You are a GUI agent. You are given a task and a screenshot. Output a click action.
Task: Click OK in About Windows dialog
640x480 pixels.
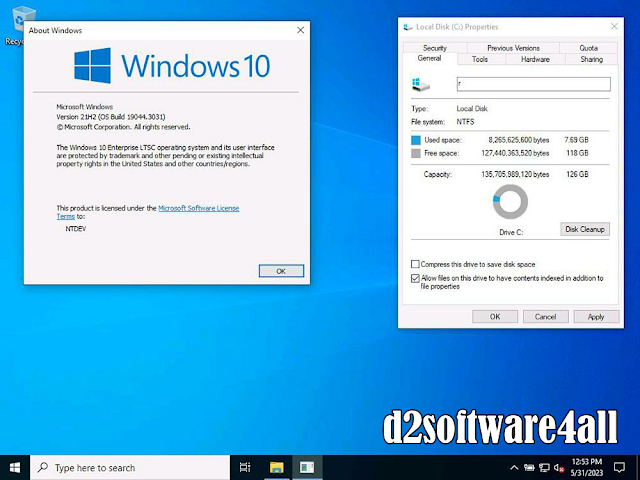coord(281,271)
